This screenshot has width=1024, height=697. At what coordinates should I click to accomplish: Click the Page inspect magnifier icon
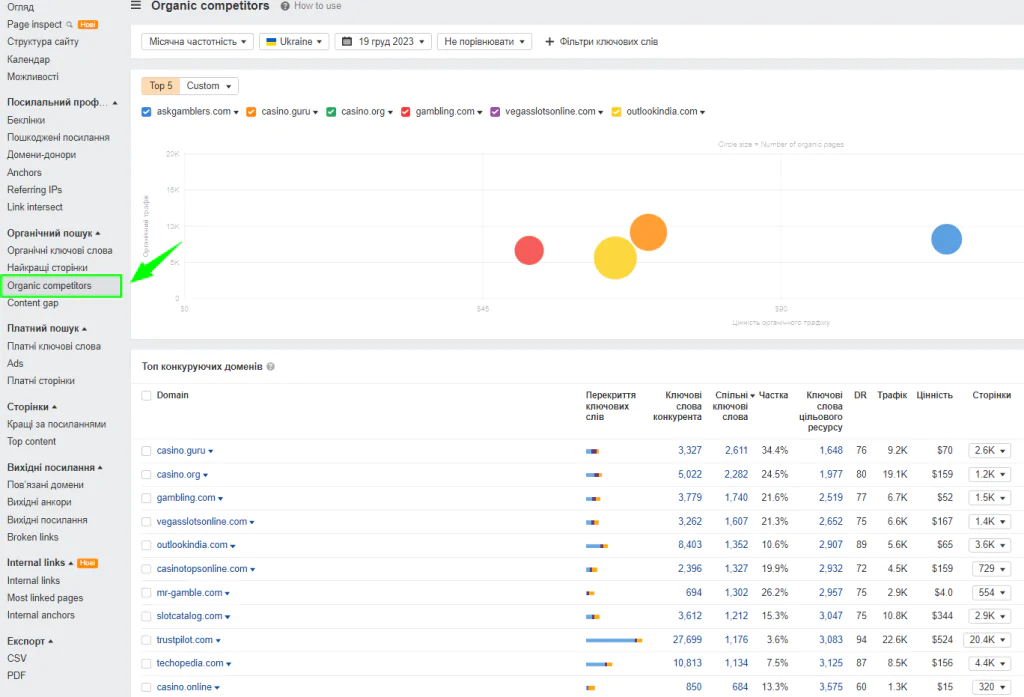tap(69, 24)
